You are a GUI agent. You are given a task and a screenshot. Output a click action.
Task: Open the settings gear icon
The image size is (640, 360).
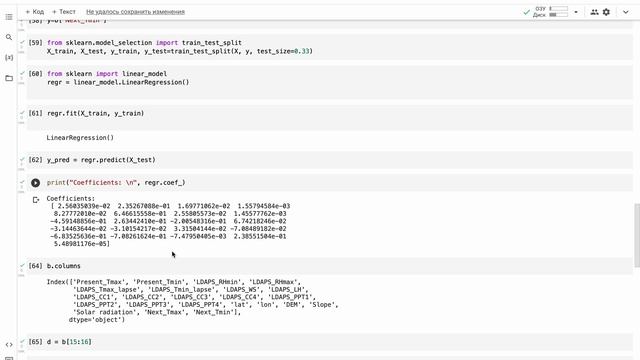tap(606, 12)
